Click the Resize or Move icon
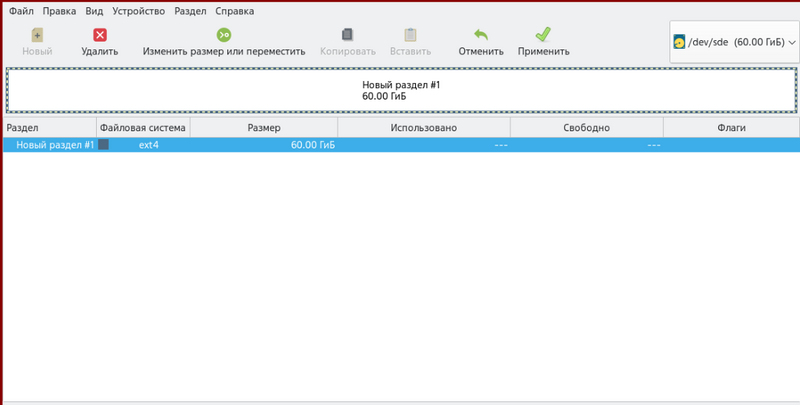Image resolution: width=800 pixels, height=405 pixels. [x=223, y=35]
